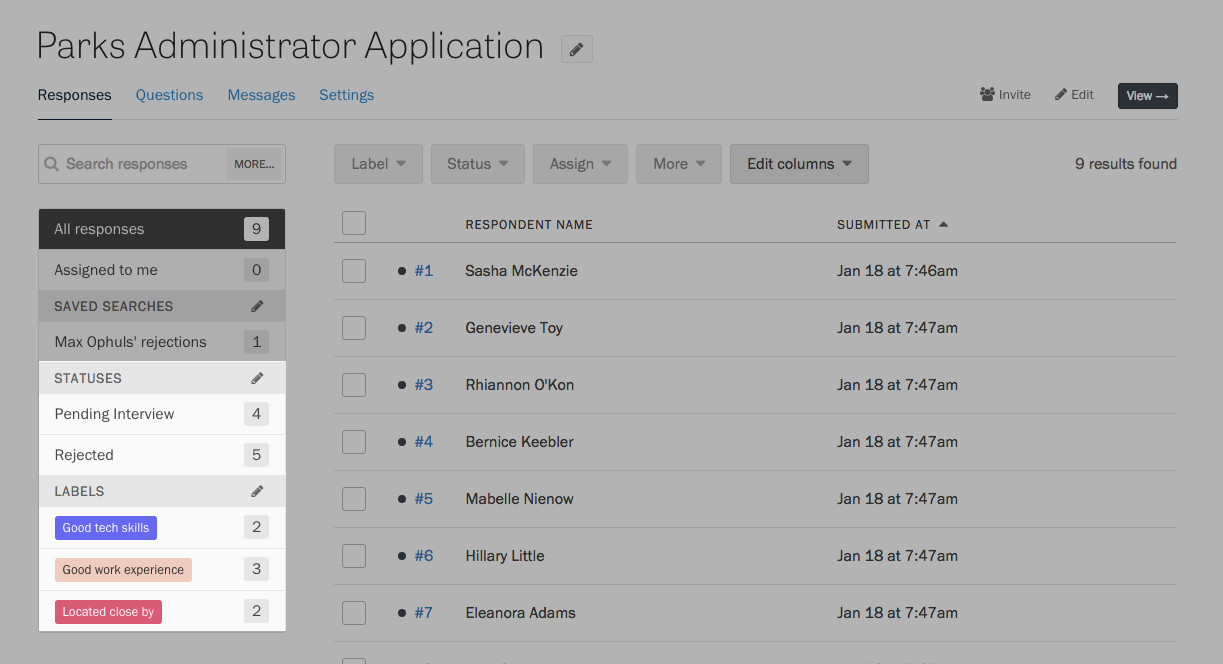Filter by Good tech skills label
1223x664 pixels.
pyautogui.click(x=106, y=528)
